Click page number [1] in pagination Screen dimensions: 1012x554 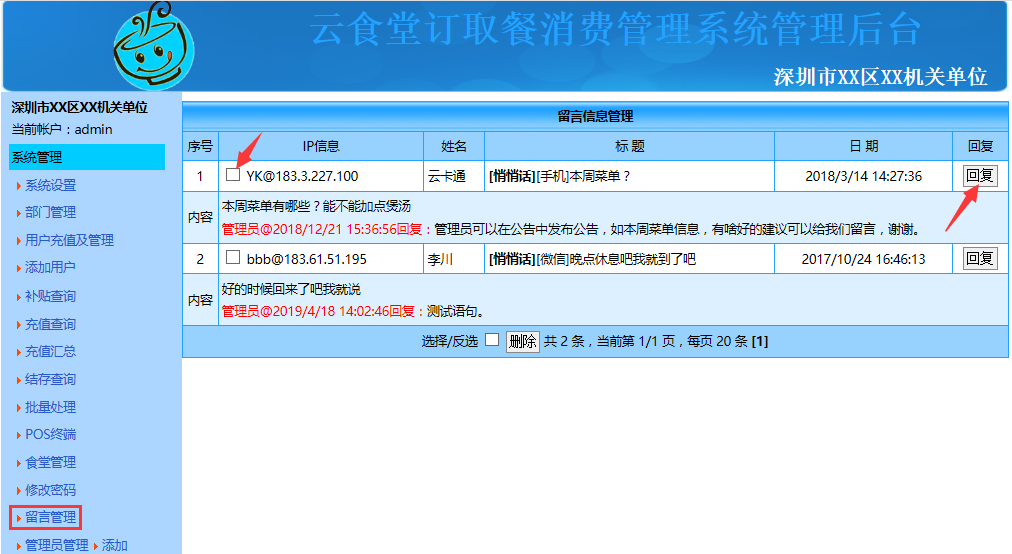click(x=760, y=341)
